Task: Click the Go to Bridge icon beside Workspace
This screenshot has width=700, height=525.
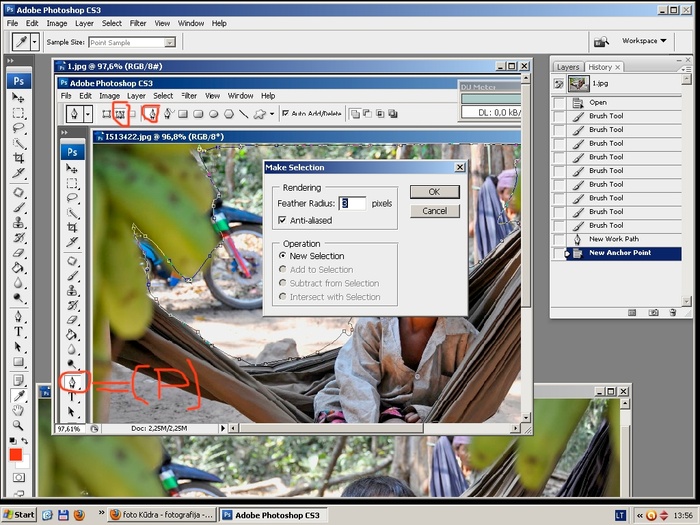Action: [x=601, y=42]
